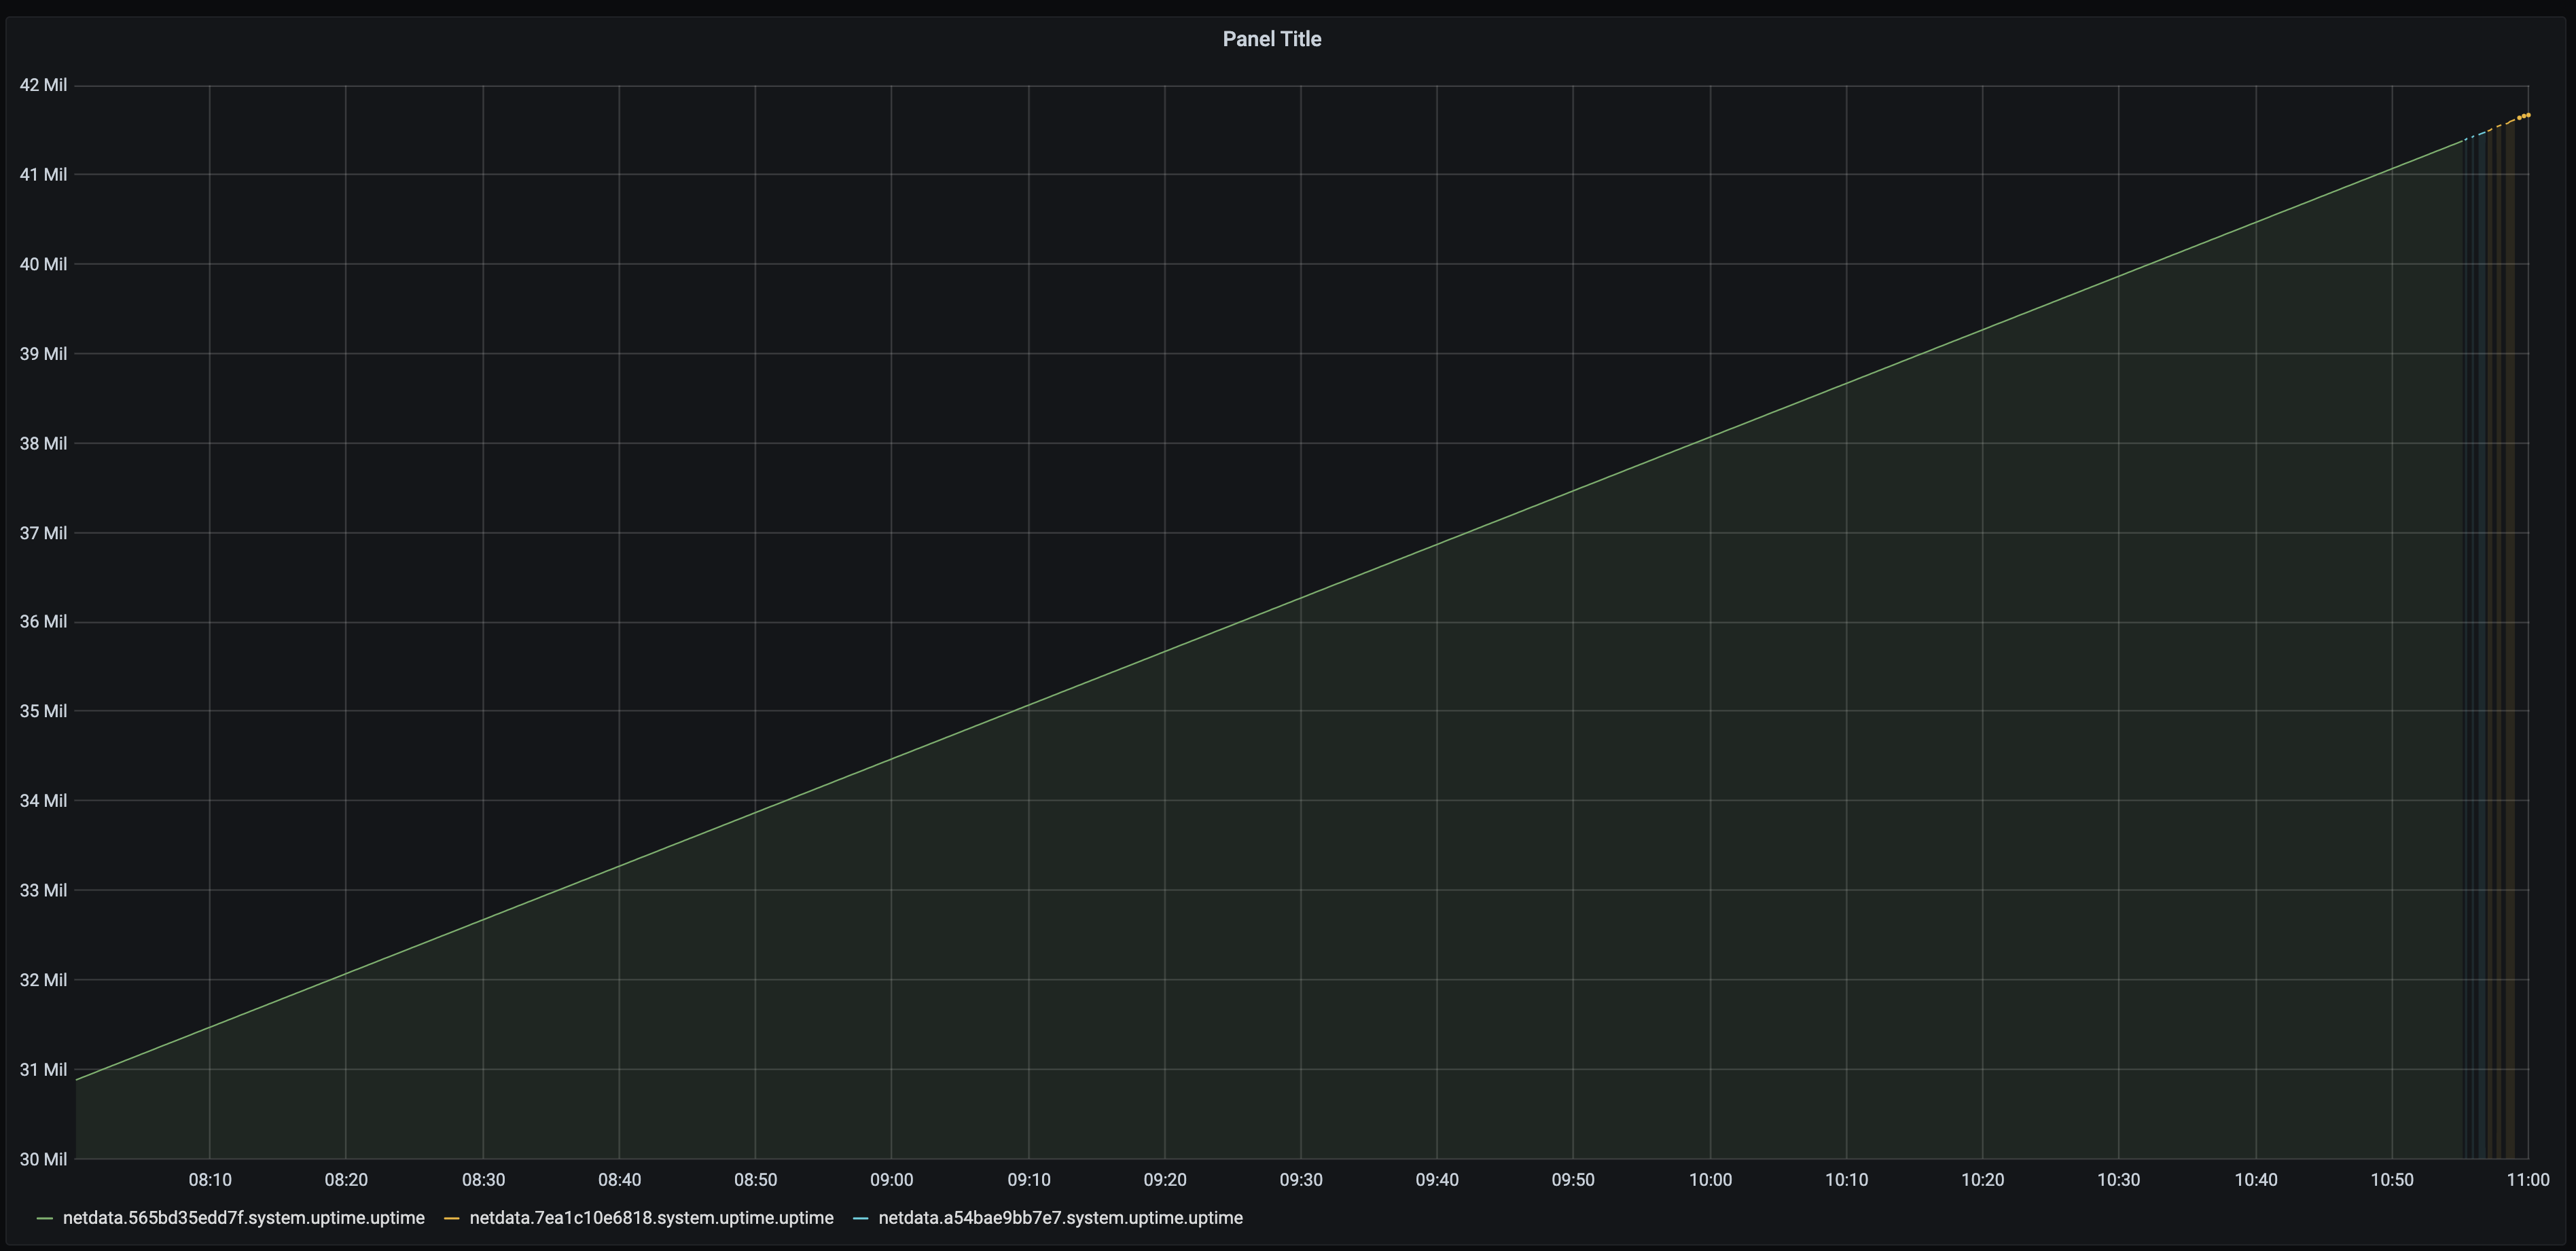2576x1251 pixels.
Task: Toggle series netdata.a54bae9bb7e7.system.uptime.uptime
Action: [x=1060, y=1218]
